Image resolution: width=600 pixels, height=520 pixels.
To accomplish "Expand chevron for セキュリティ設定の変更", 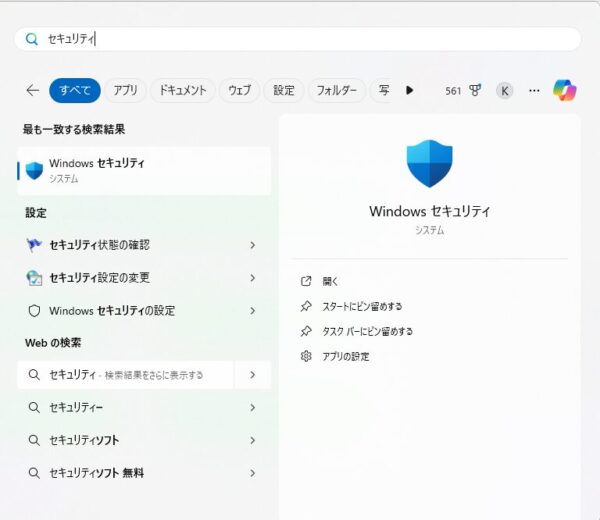I will coord(253,278).
